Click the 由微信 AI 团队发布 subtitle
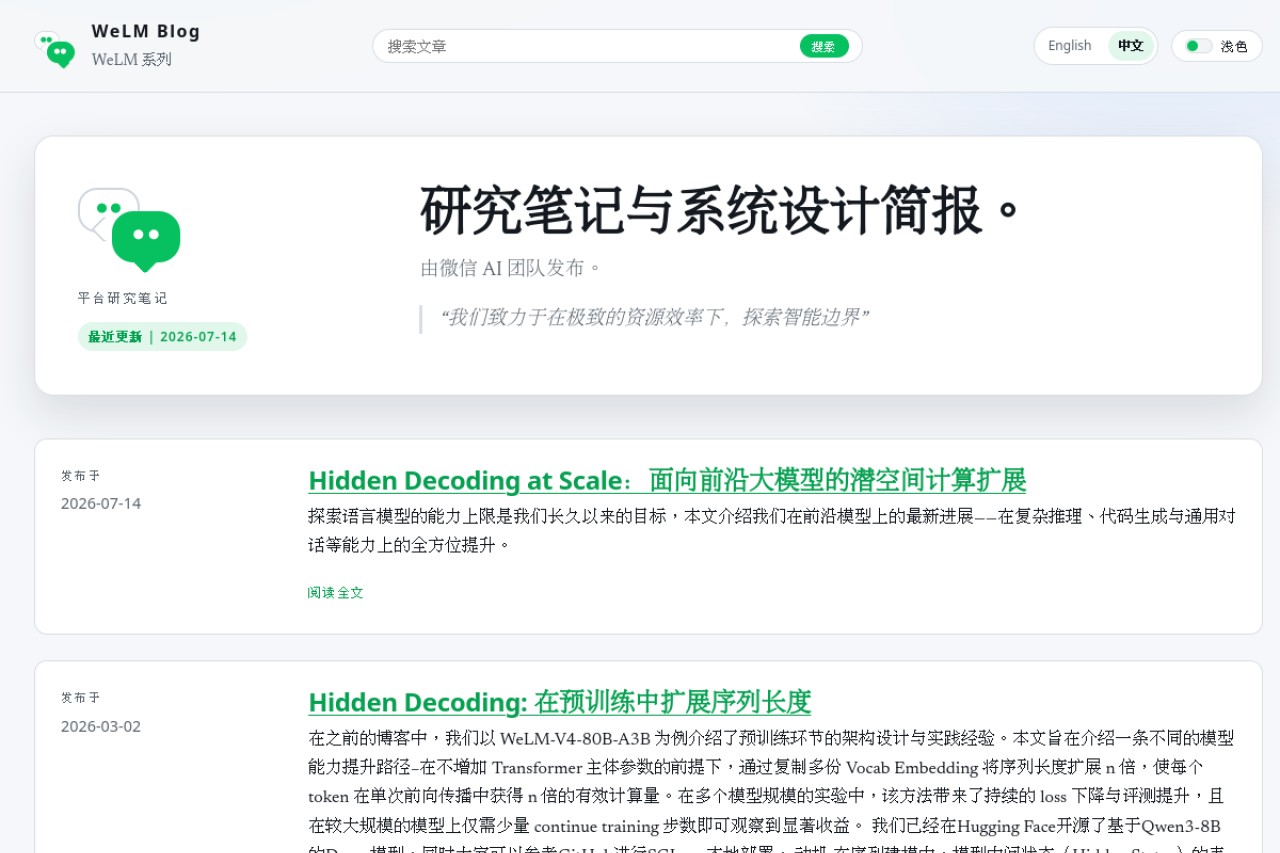 (512, 268)
